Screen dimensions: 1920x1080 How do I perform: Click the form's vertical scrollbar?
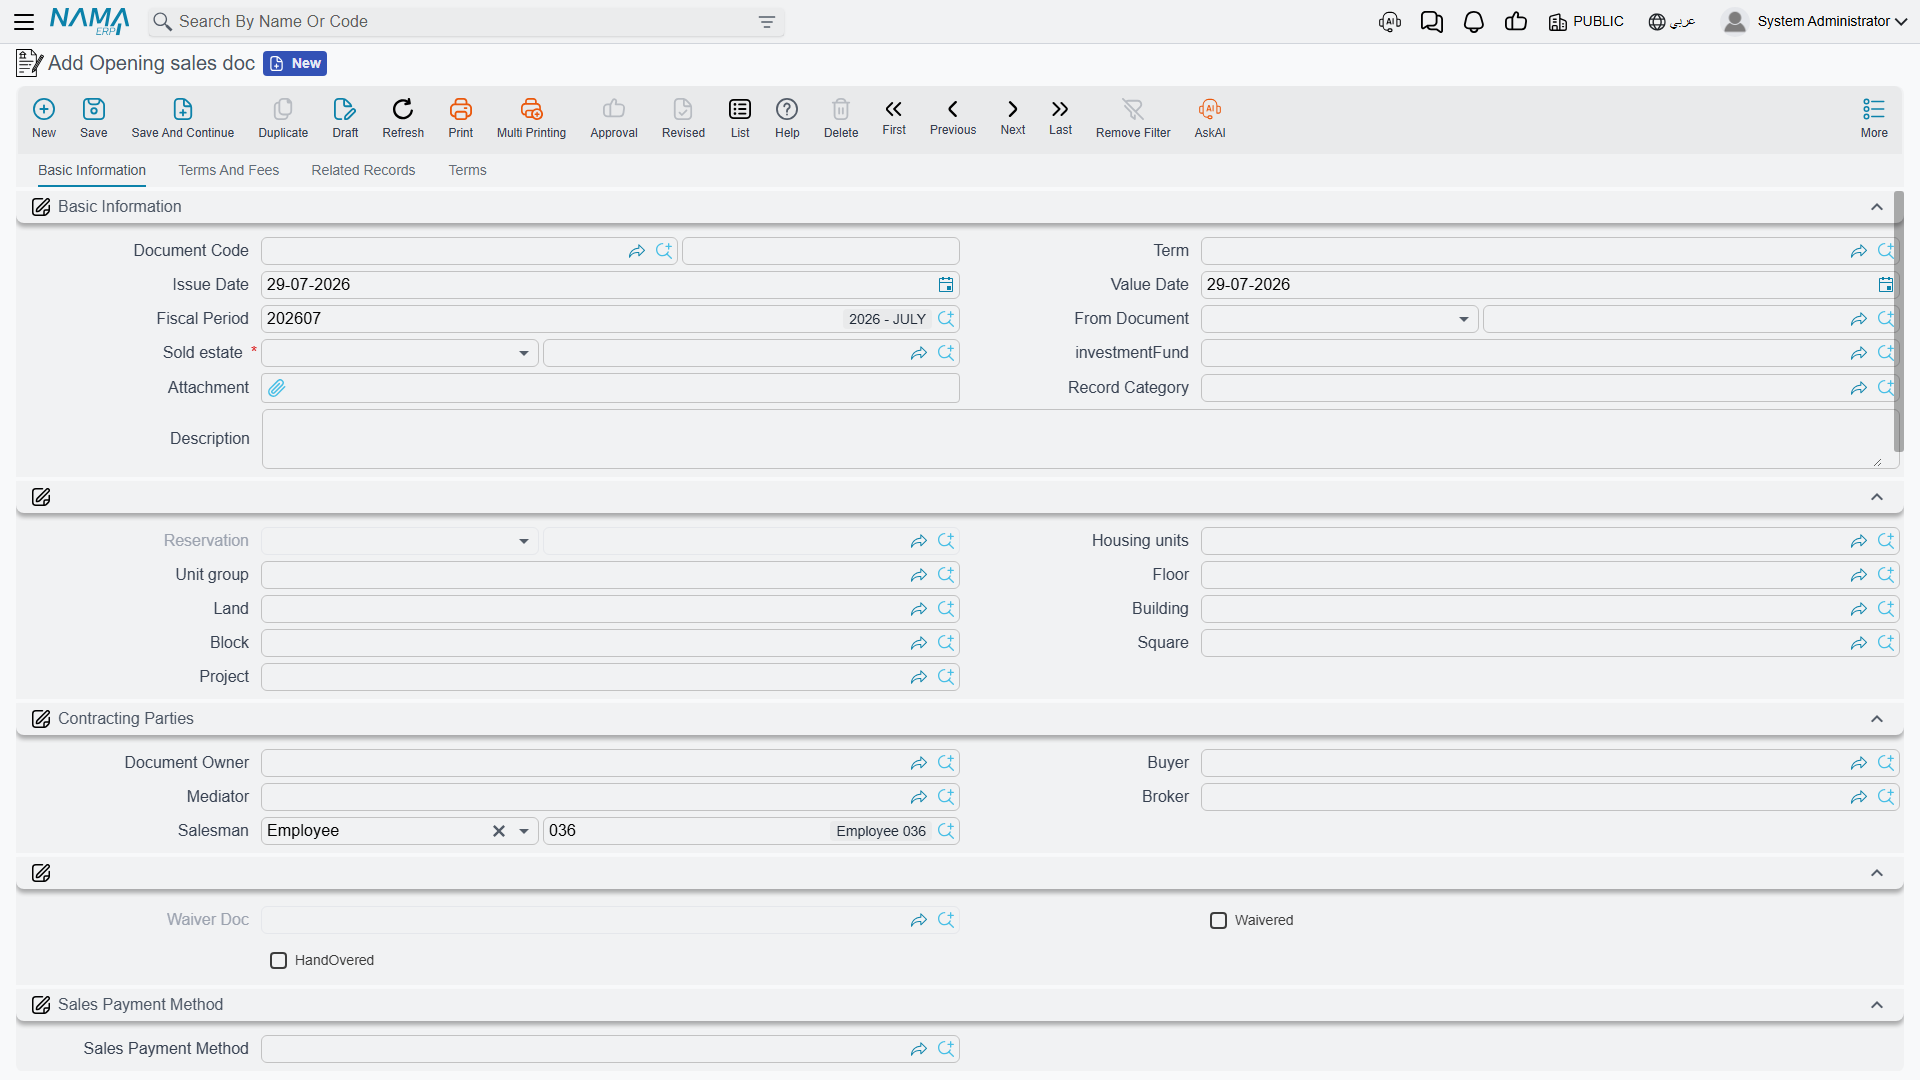[1898, 320]
